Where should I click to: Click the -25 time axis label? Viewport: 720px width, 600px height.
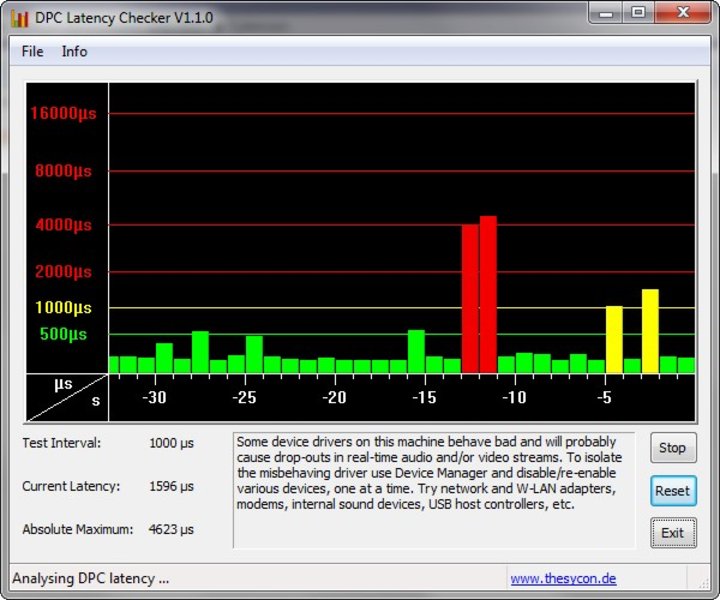pos(244,397)
